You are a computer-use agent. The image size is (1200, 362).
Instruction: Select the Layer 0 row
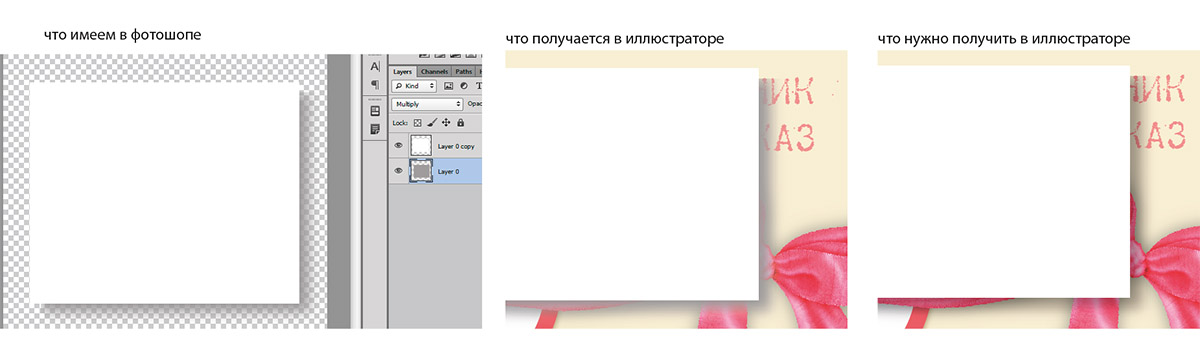coord(434,171)
